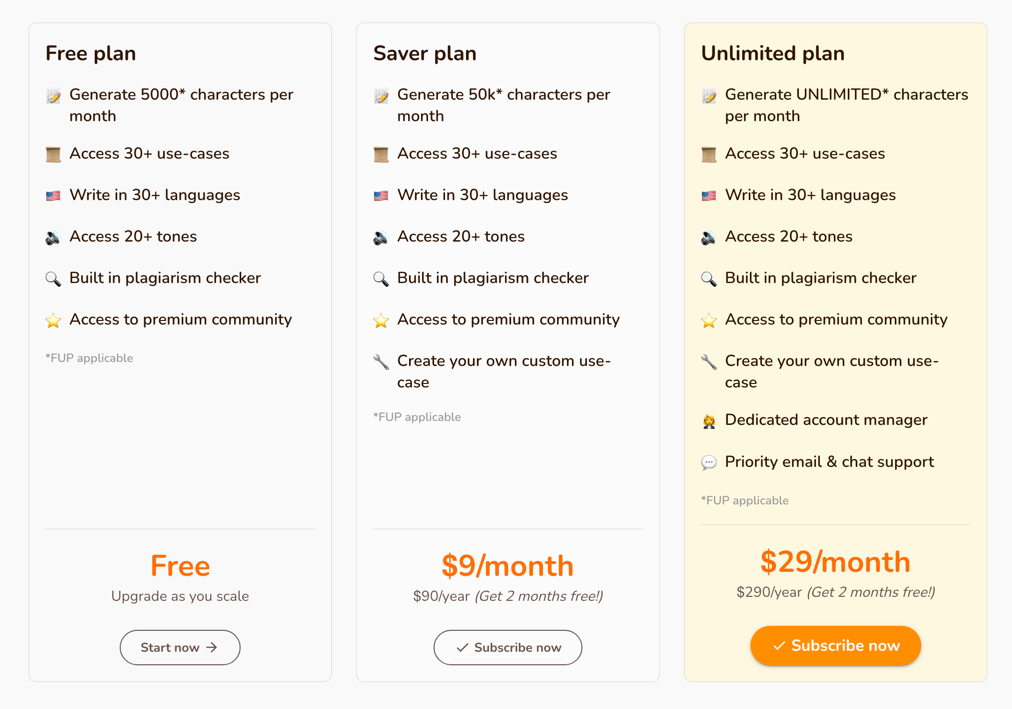The height and width of the screenshot is (709, 1012).
Task: Click the memo icon in the Free plan
Action: 53,96
